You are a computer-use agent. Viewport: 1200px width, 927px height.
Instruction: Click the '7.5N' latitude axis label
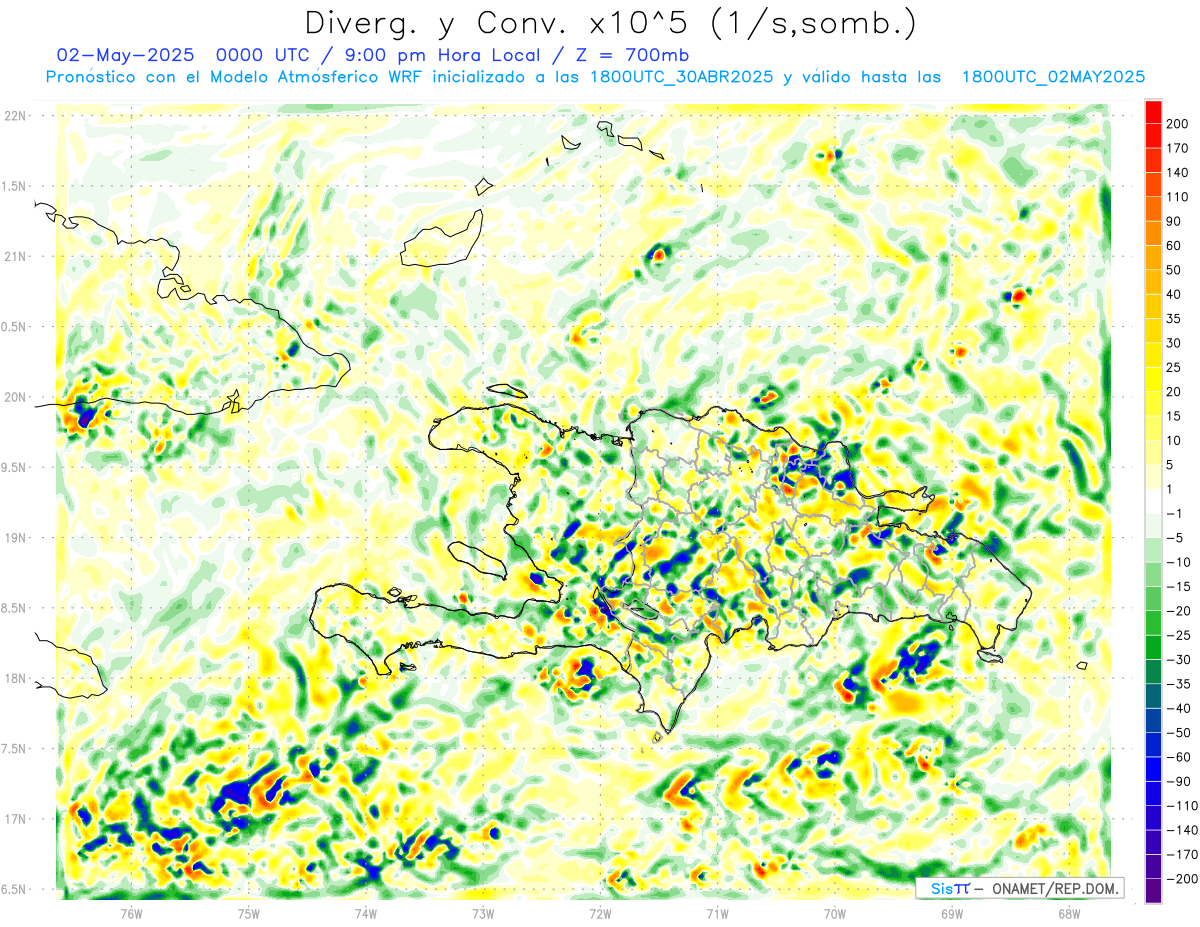coord(15,748)
